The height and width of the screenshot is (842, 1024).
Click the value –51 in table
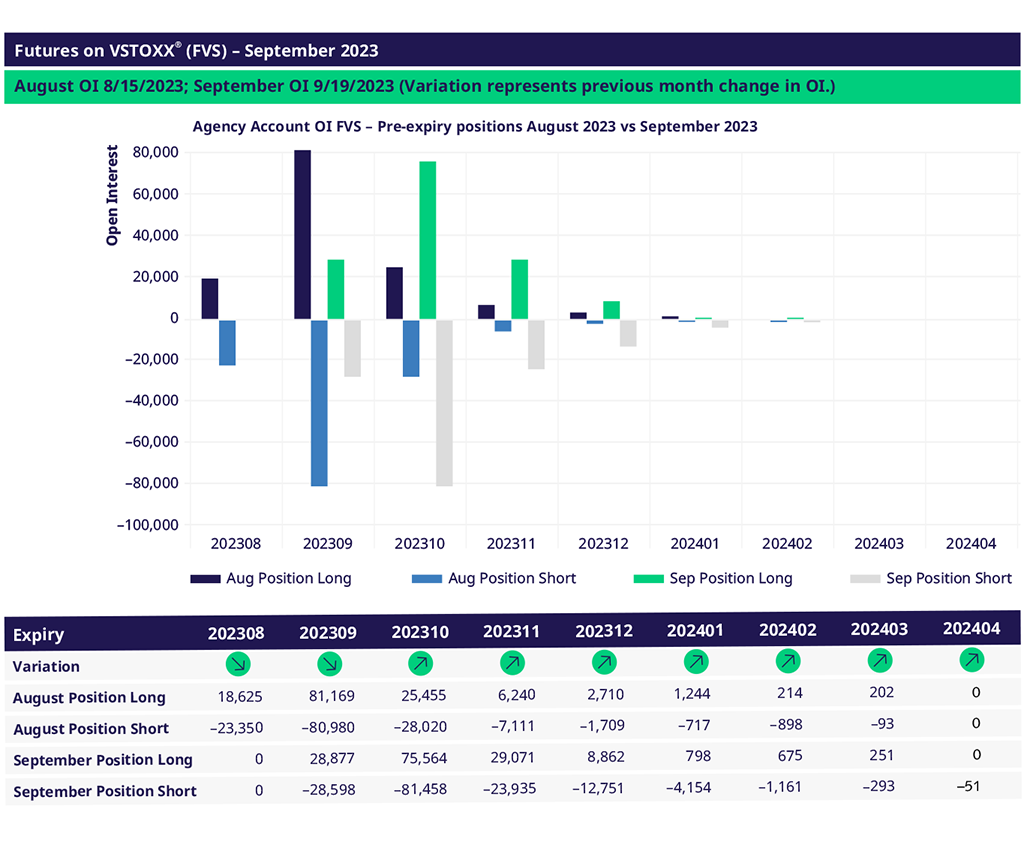(x=968, y=786)
